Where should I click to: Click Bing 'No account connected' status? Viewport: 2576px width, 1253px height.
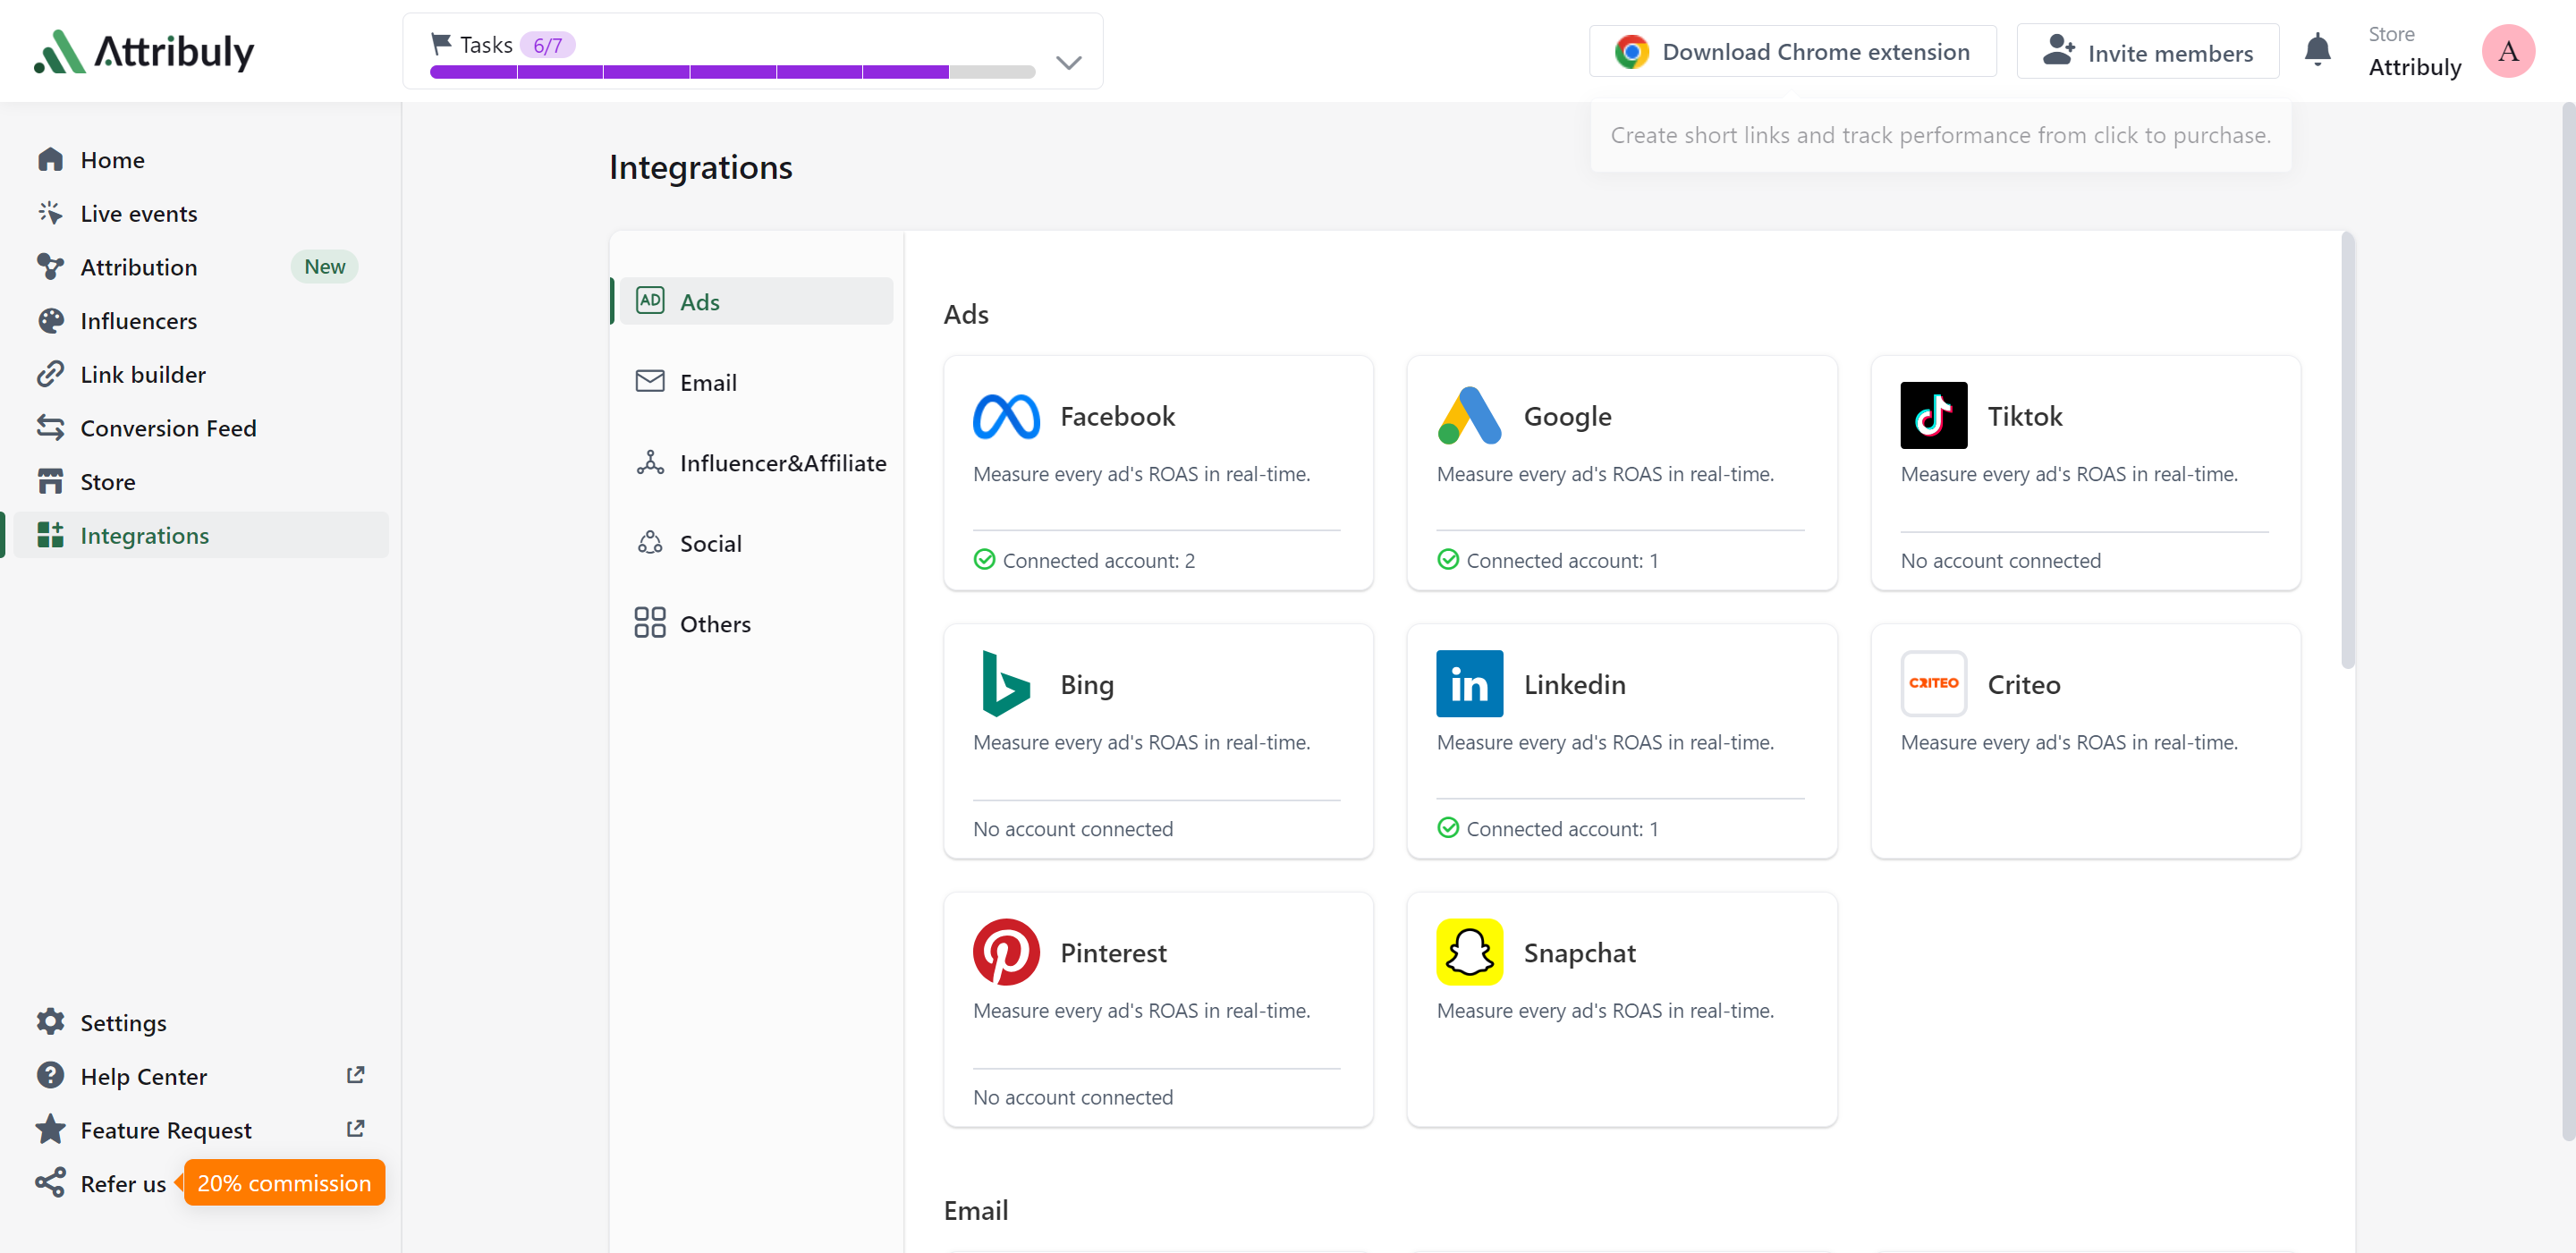(x=1072, y=828)
